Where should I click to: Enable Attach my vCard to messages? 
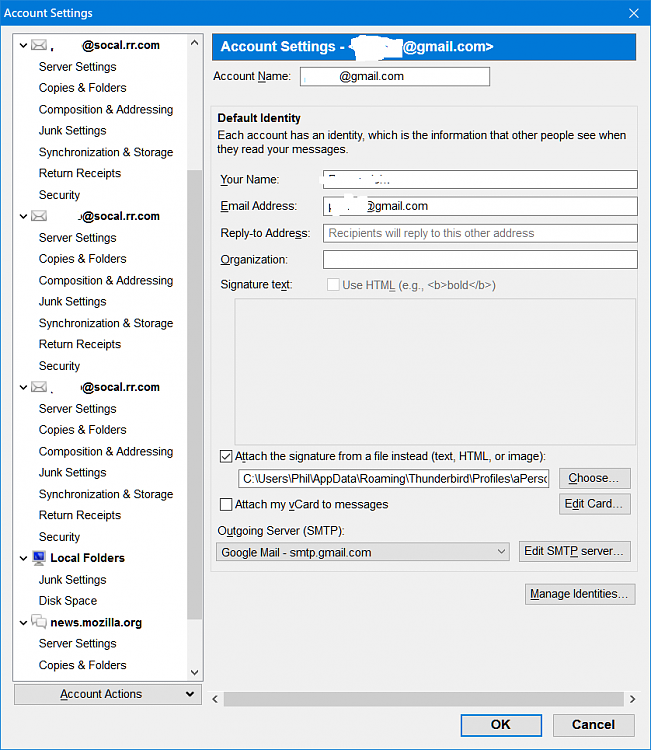226,504
